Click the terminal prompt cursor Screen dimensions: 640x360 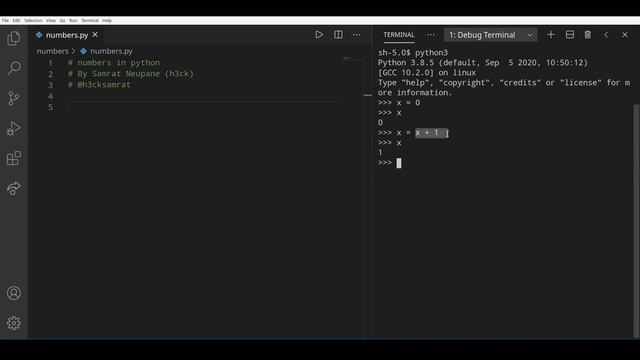point(399,163)
